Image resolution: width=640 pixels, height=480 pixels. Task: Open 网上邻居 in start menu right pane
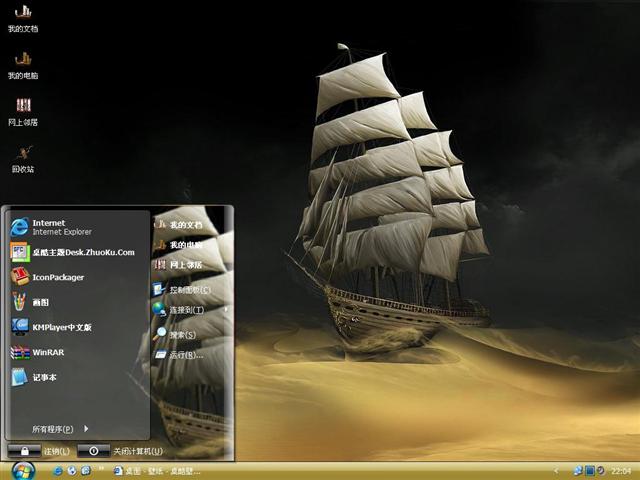[178, 264]
